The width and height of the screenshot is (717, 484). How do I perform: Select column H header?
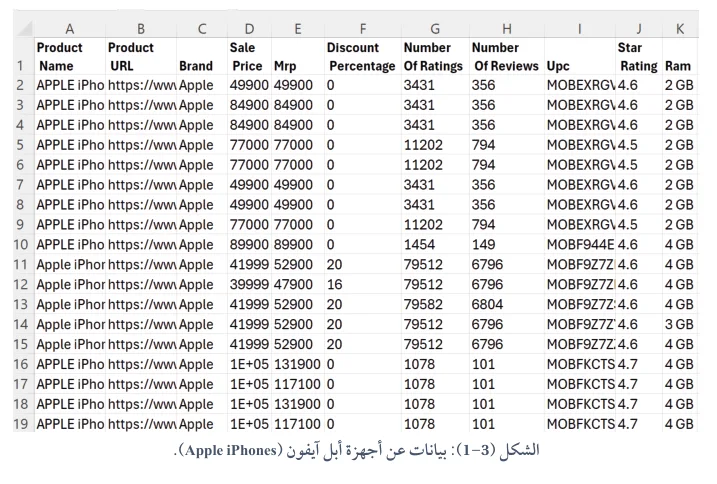[x=507, y=29]
